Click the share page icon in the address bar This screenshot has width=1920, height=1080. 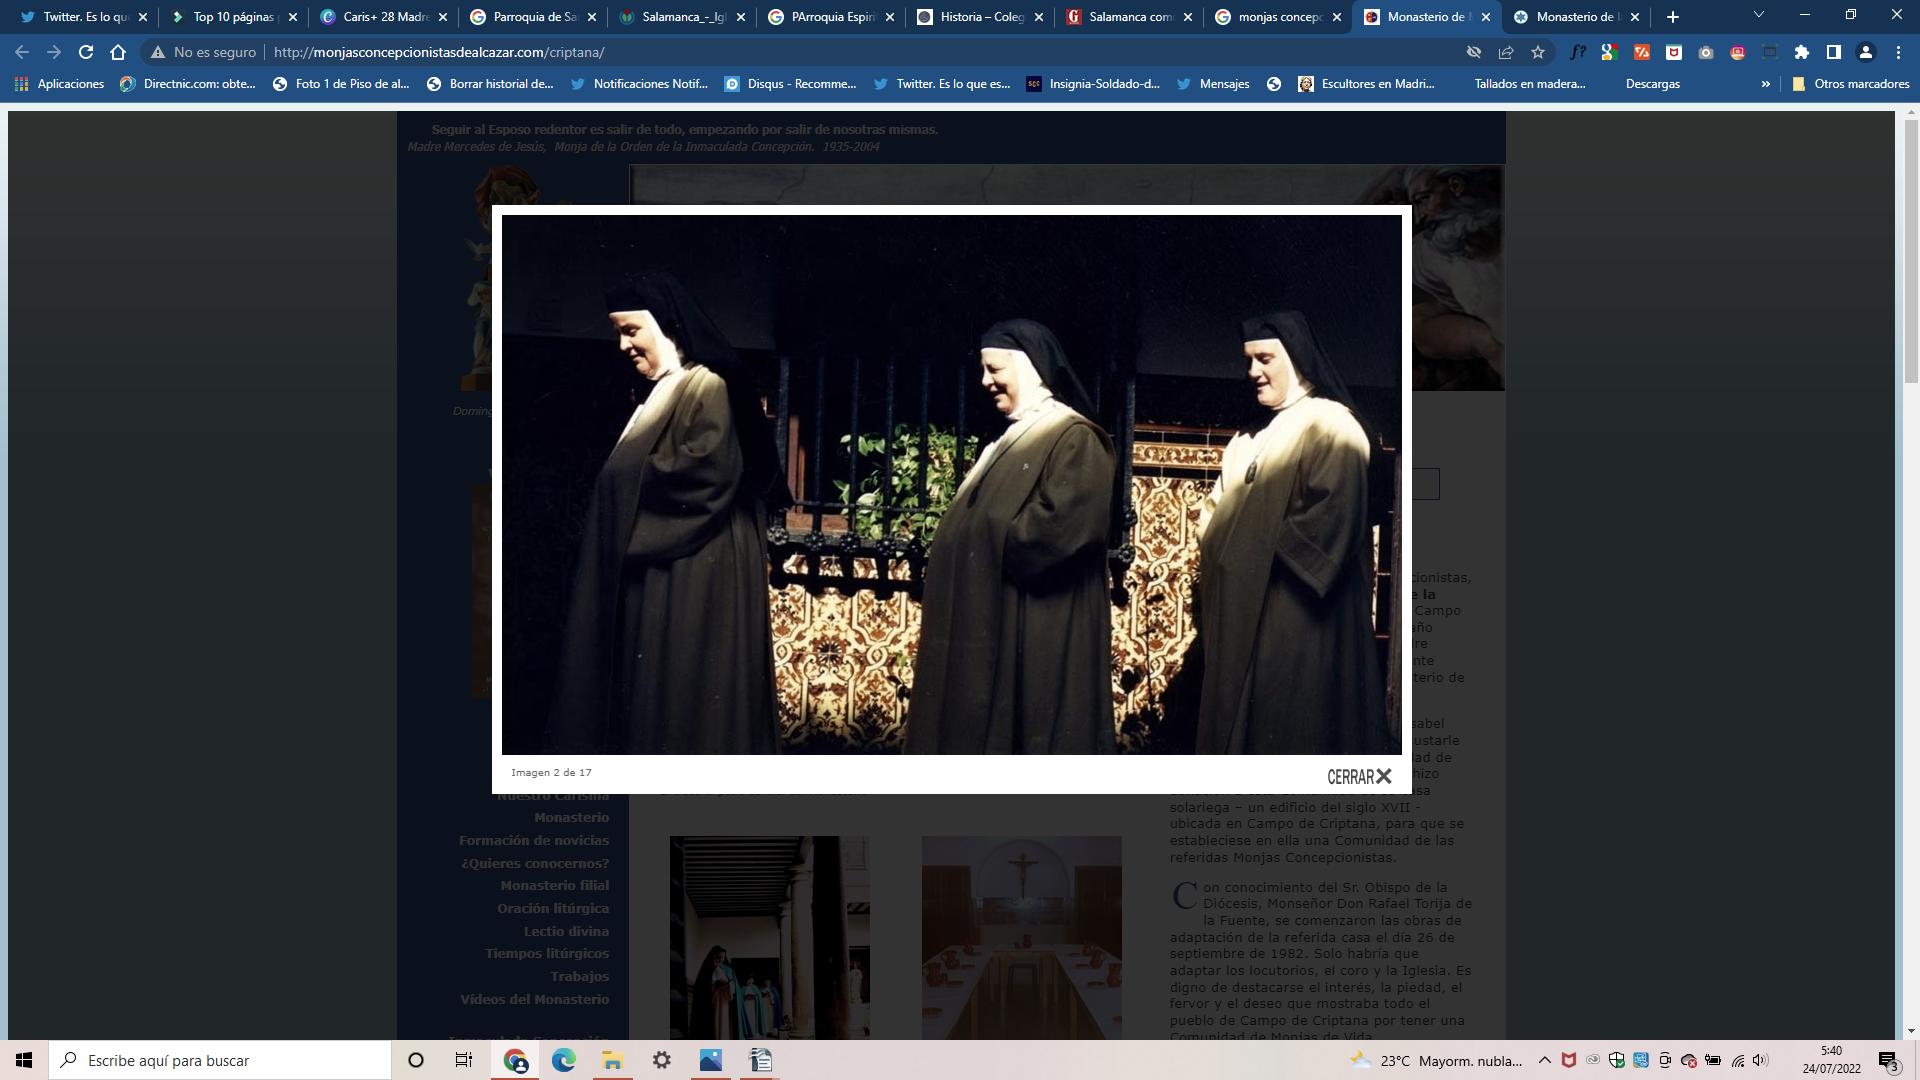1506,52
